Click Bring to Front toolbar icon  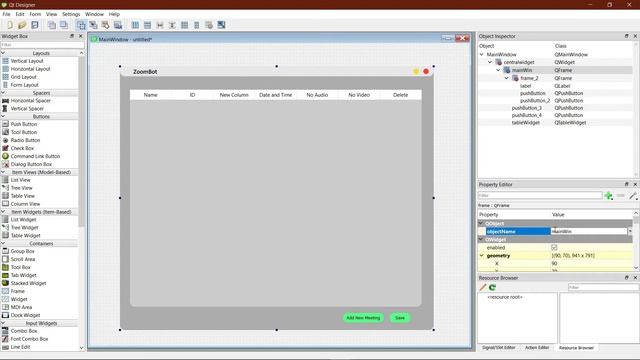point(64,25)
